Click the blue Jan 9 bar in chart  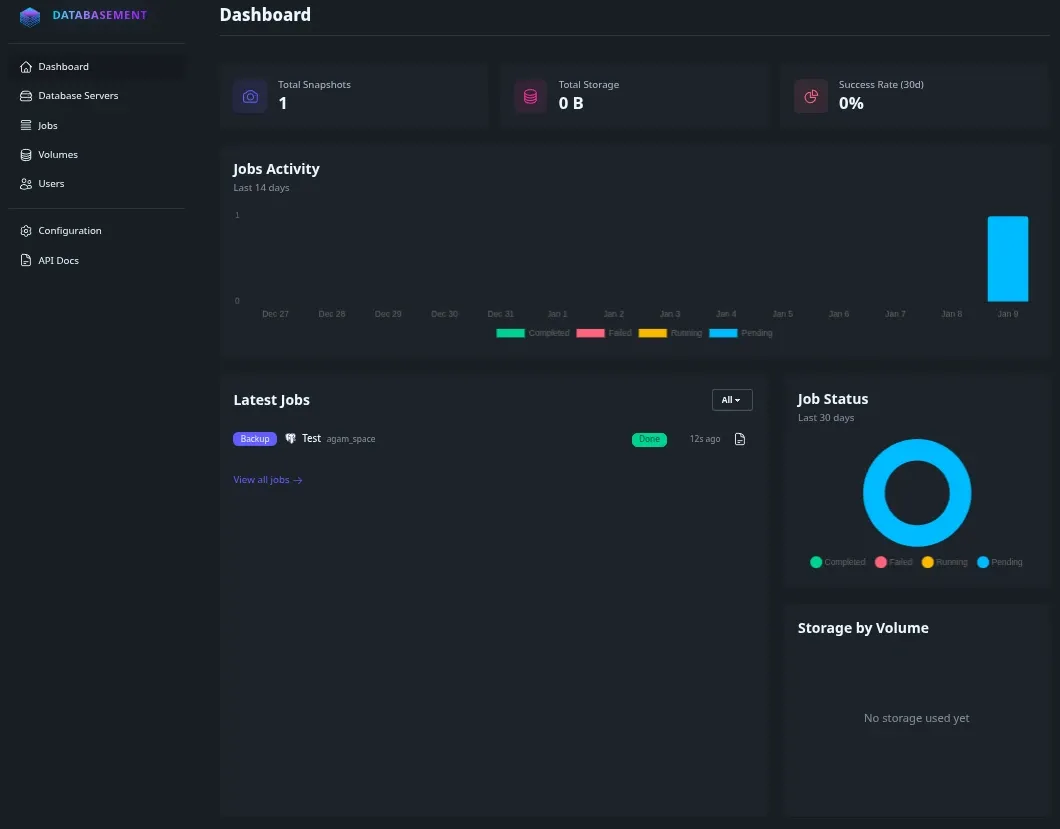click(1007, 259)
